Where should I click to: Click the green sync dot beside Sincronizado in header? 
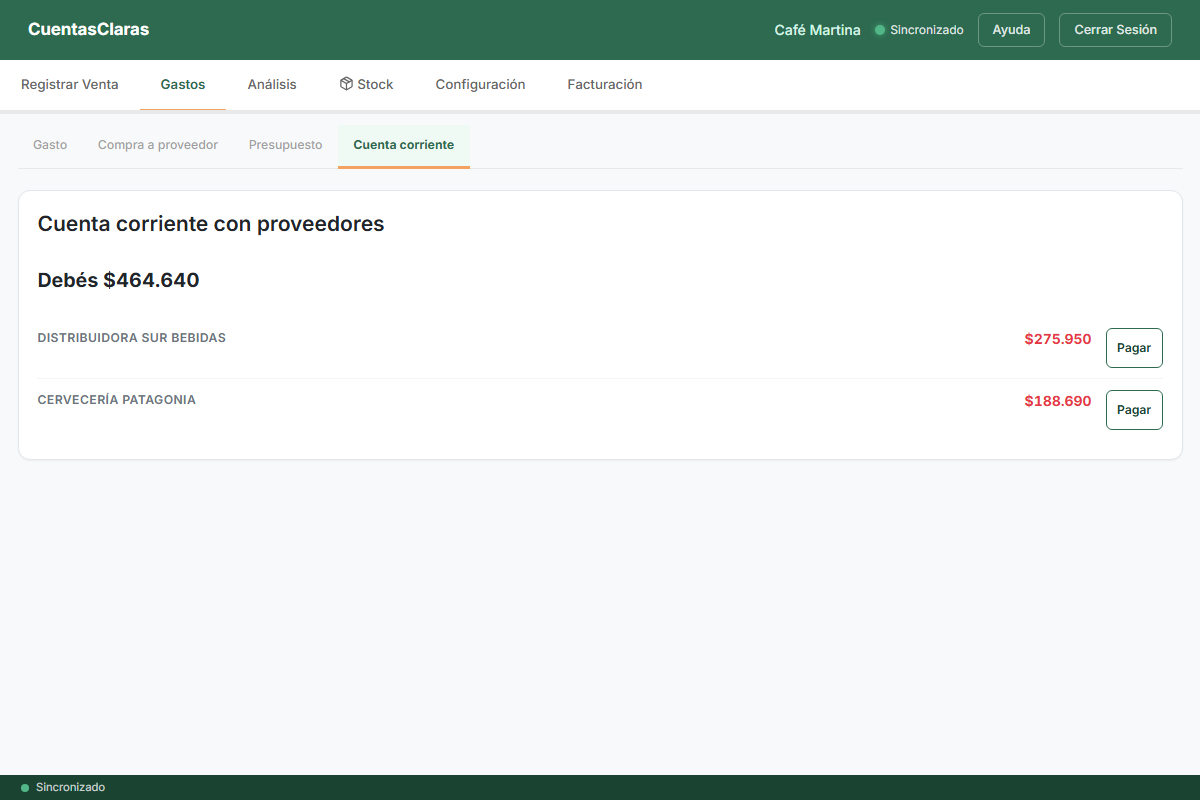point(880,30)
